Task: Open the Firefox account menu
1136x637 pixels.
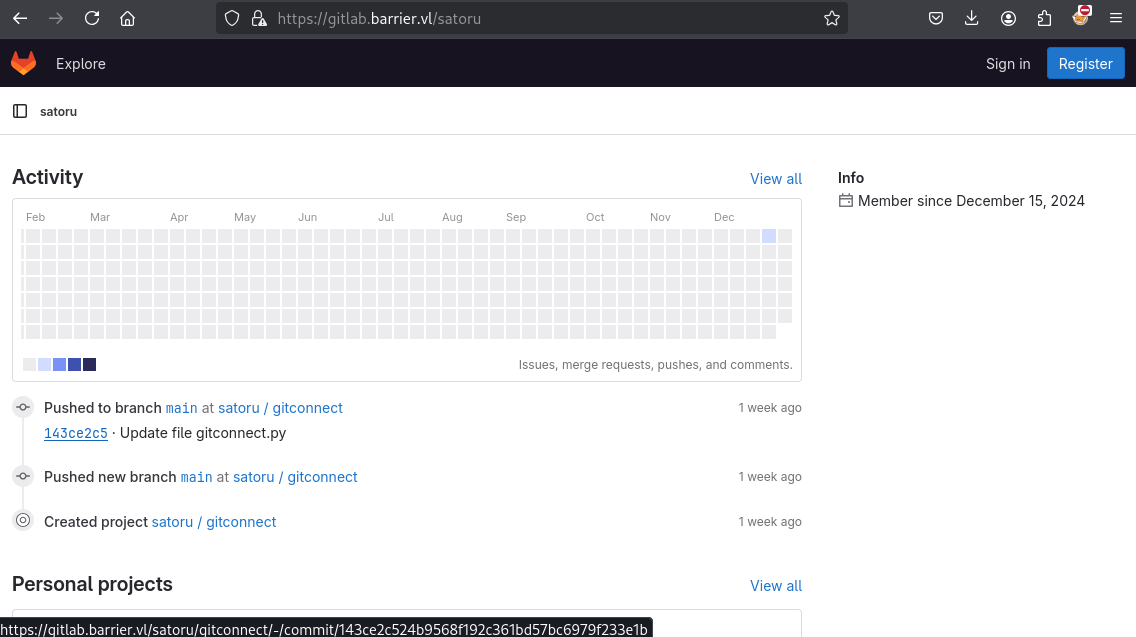Action: pos(1008,18)
